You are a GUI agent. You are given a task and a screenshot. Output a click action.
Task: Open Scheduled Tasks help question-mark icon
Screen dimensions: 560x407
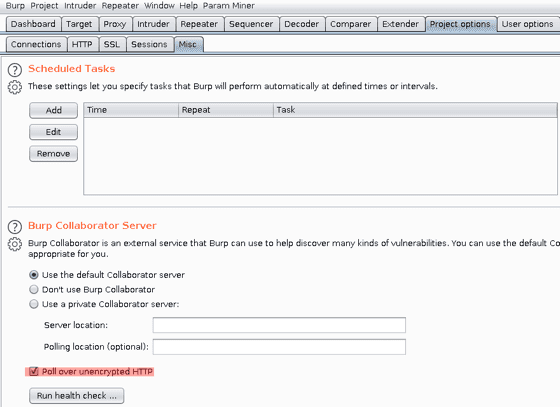[15, 70]
